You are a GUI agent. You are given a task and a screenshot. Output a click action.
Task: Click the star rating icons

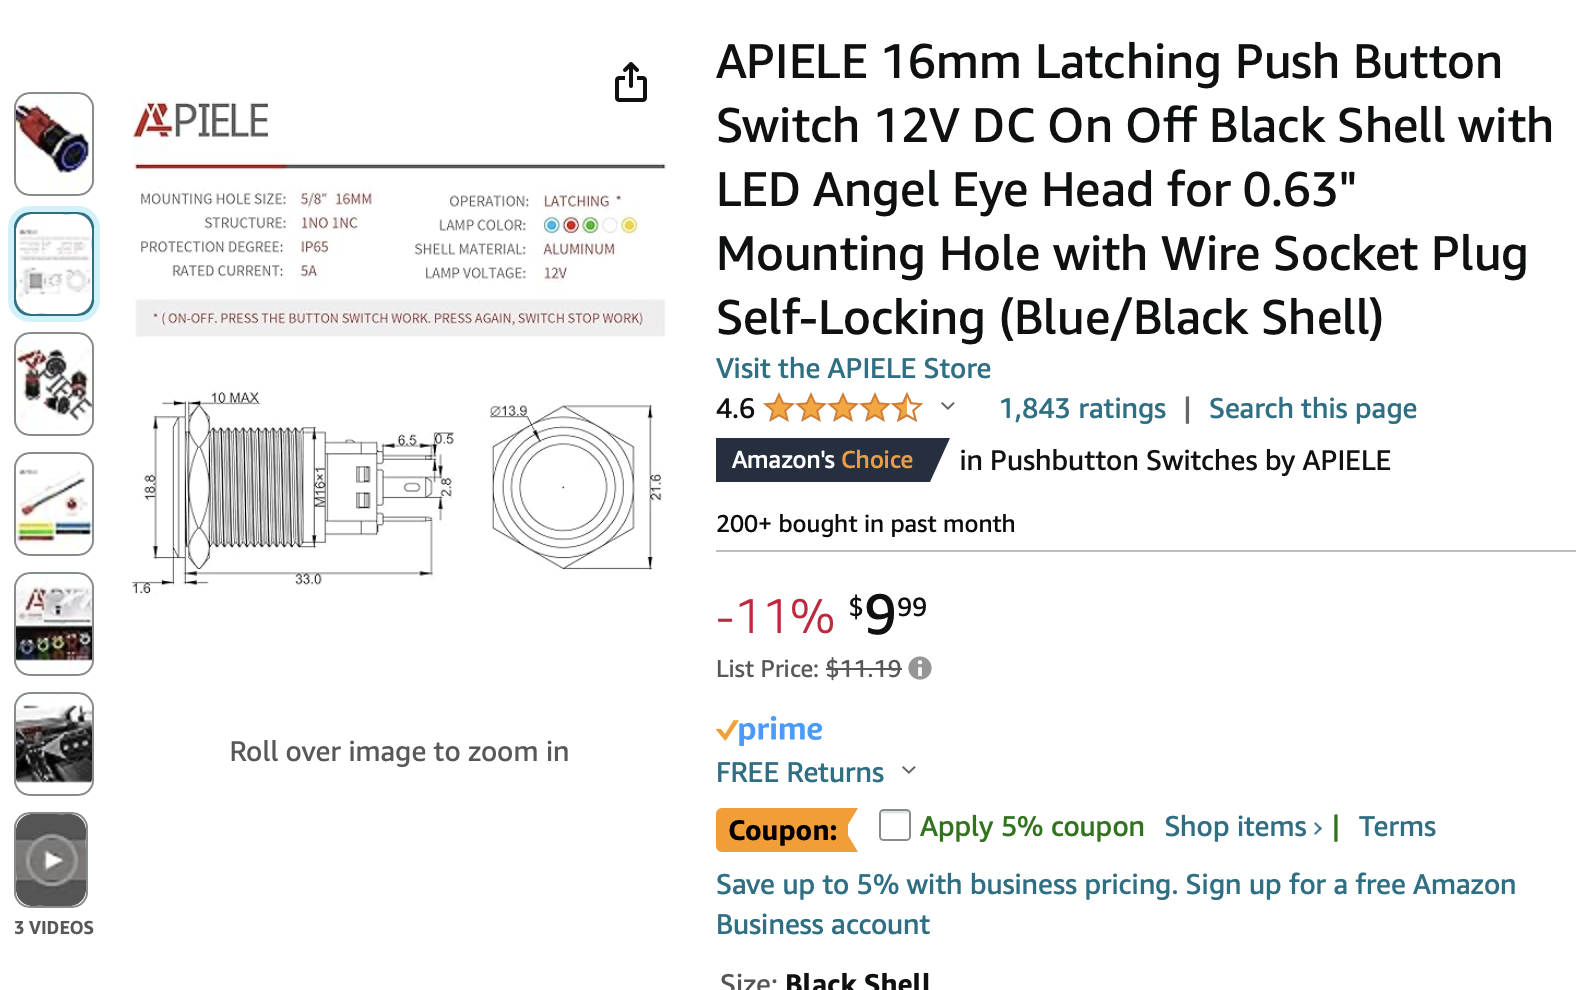(x=842, y=408)
